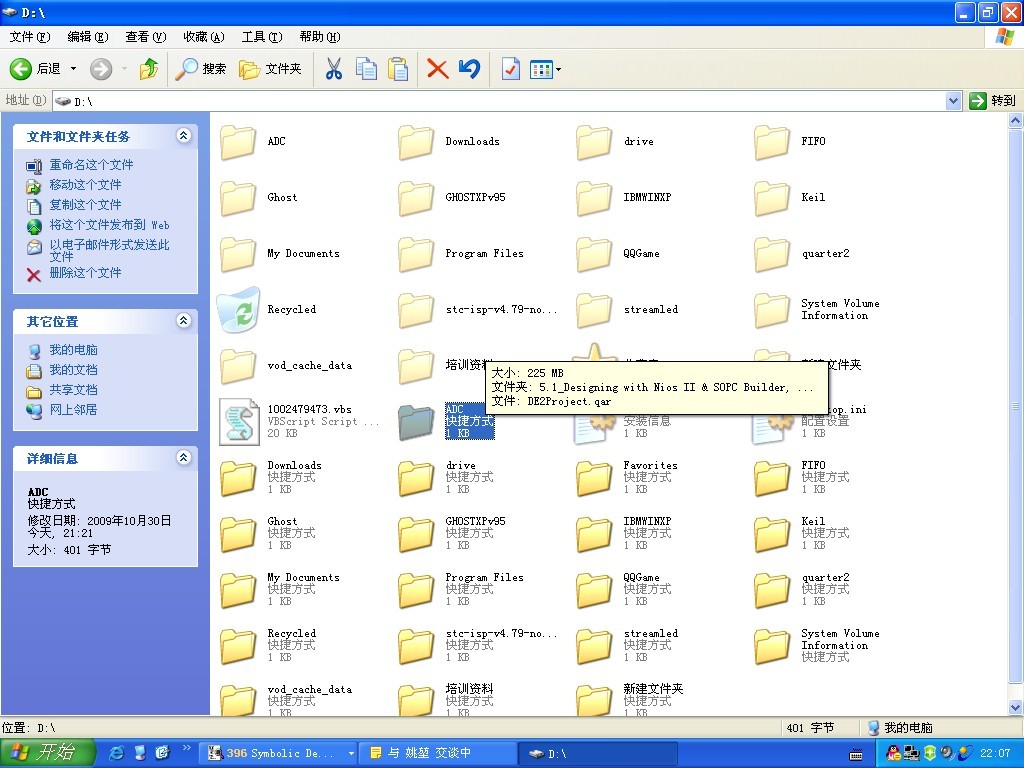
Task: Open the 工具(T) menu
Action: (x=262, y=37)
